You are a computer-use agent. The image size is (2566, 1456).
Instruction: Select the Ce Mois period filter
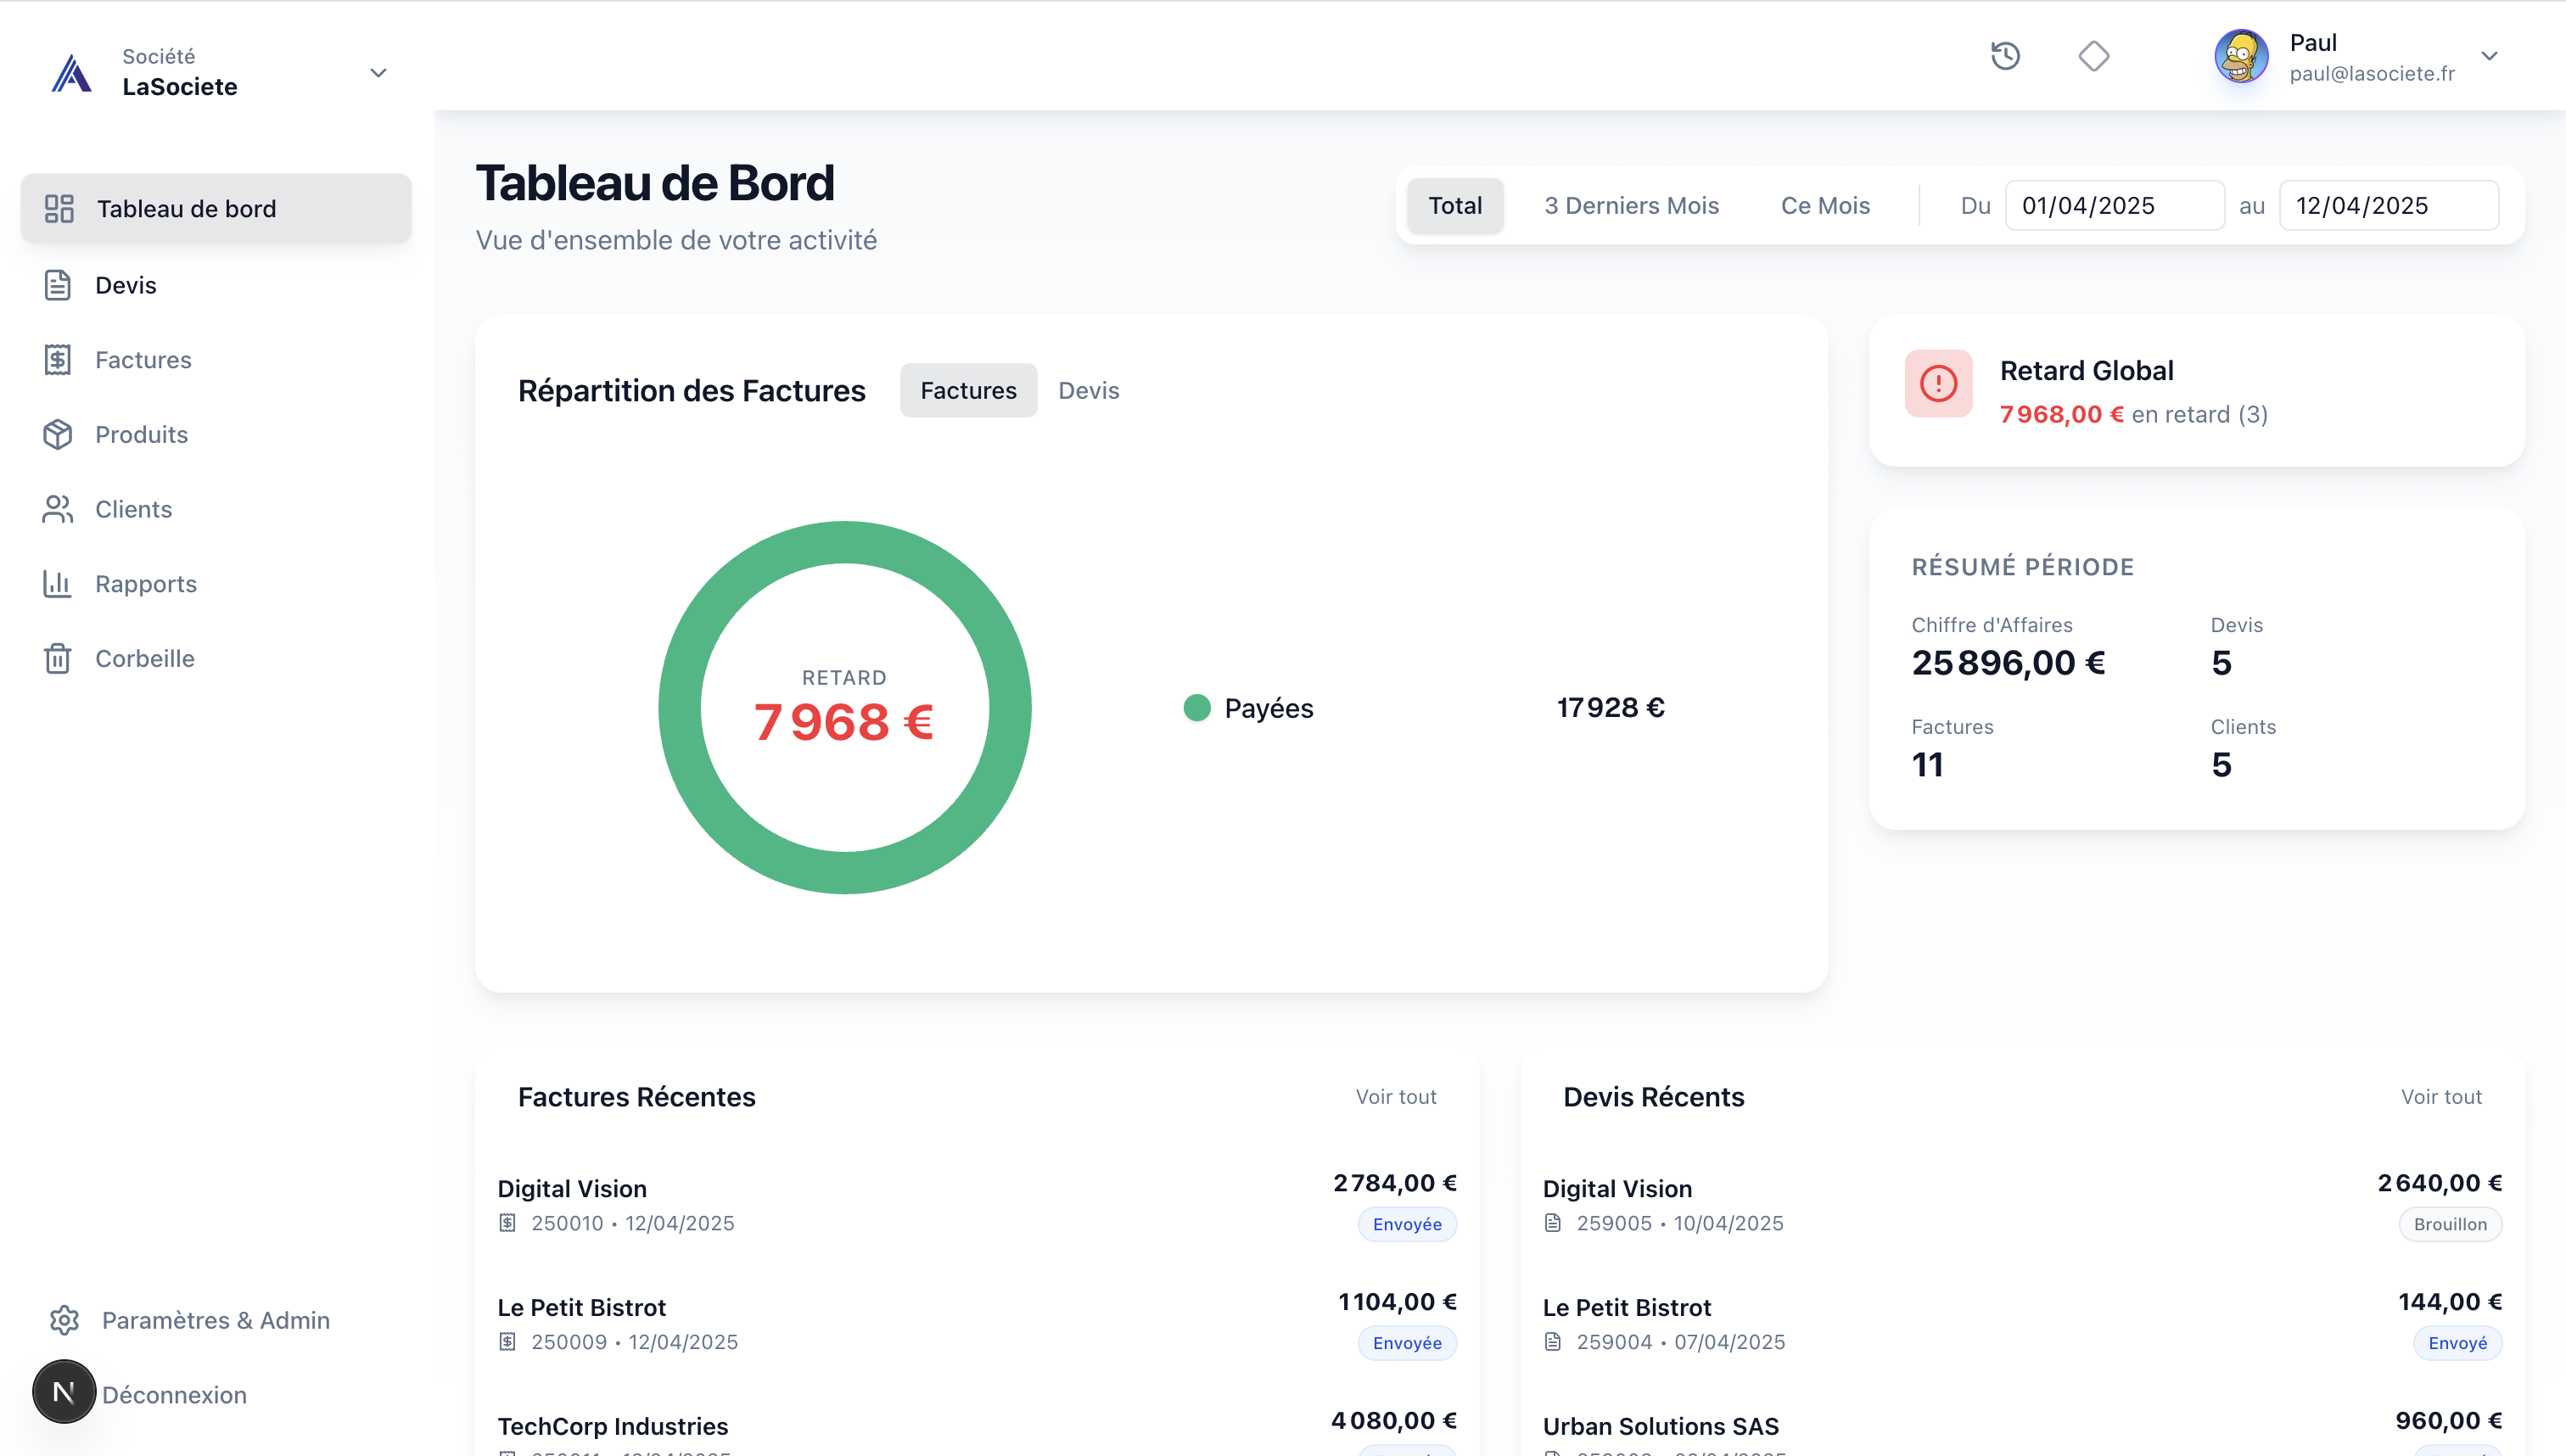point(1825,205)
